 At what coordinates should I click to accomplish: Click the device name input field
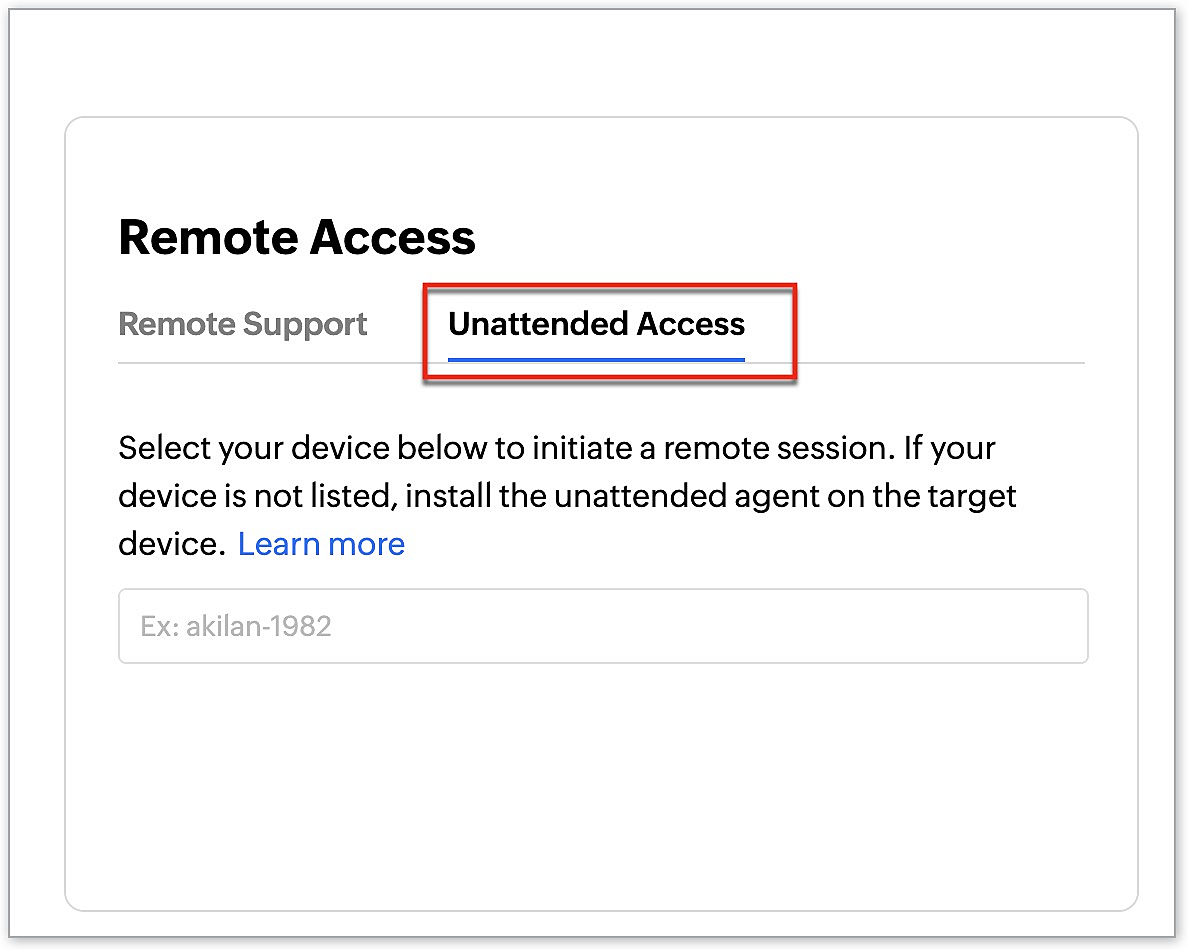pyautogui.click(x=602, y=626)
